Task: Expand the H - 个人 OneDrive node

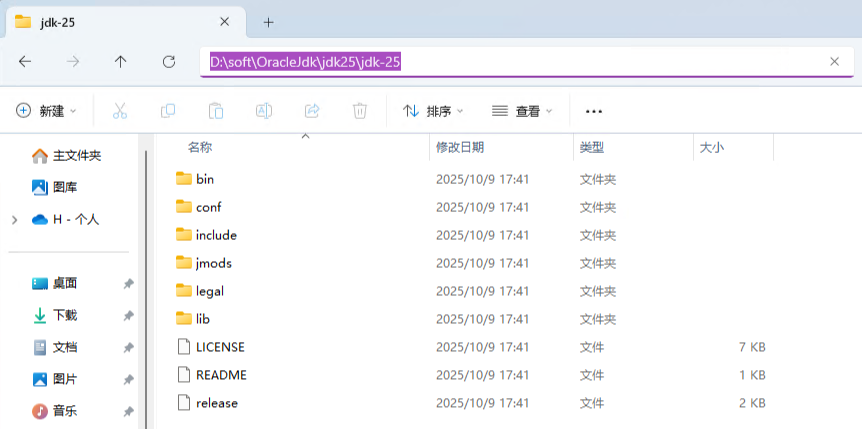Action: coord(15,220)
